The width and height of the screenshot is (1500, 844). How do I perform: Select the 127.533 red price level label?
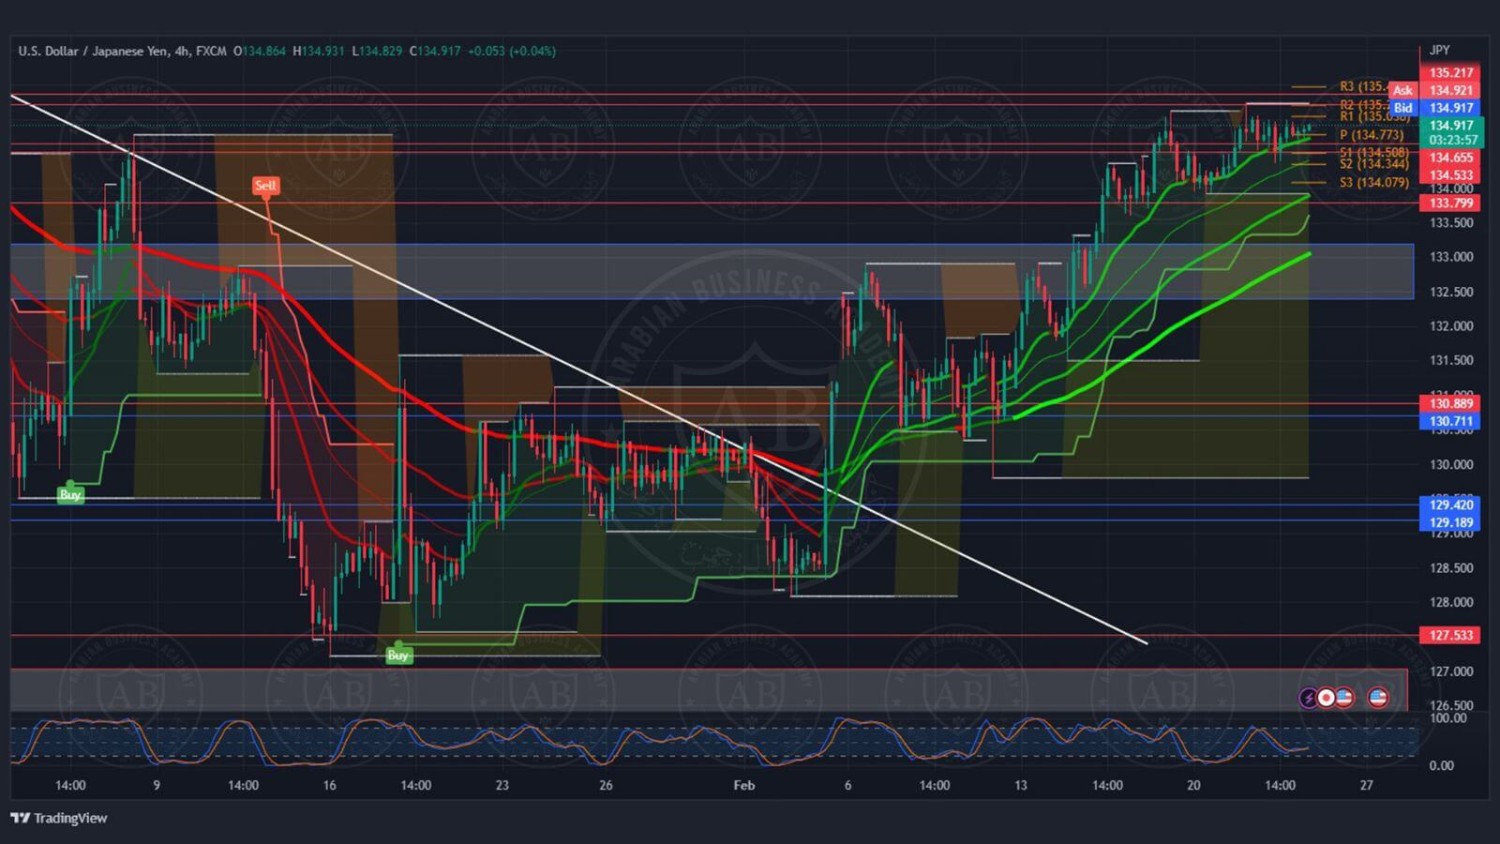(1451, 635)
